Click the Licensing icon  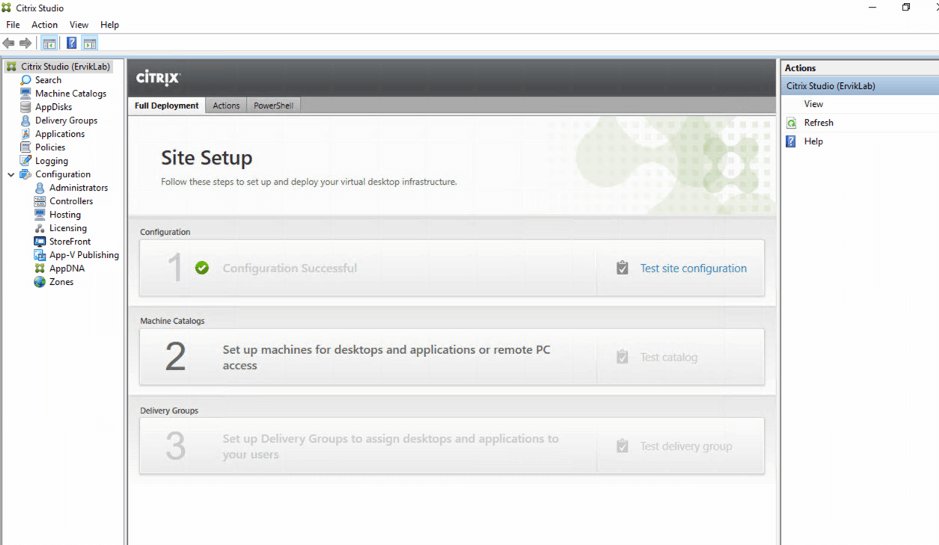click(40, 228)
